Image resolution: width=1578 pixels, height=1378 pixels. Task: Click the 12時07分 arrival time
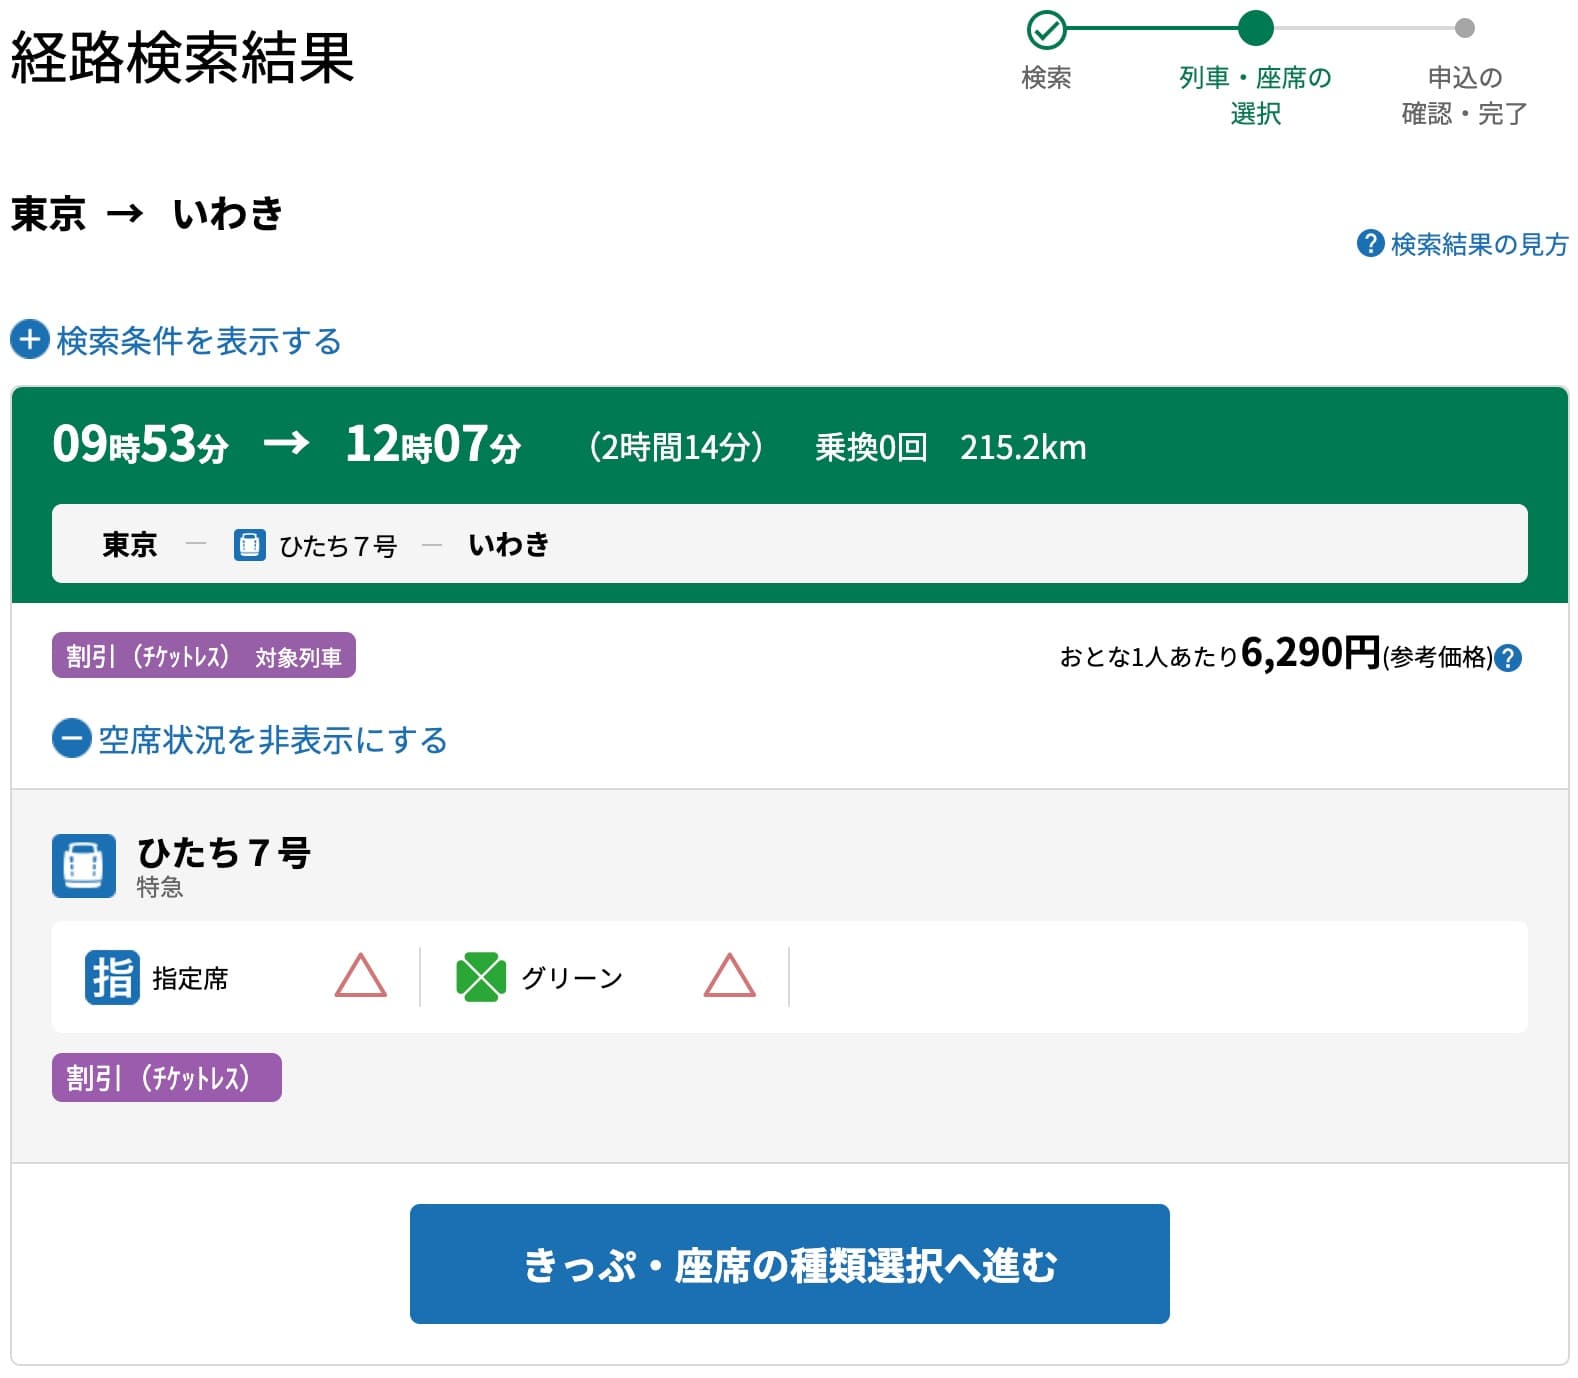pyautogui.click(x=433, y=444)
